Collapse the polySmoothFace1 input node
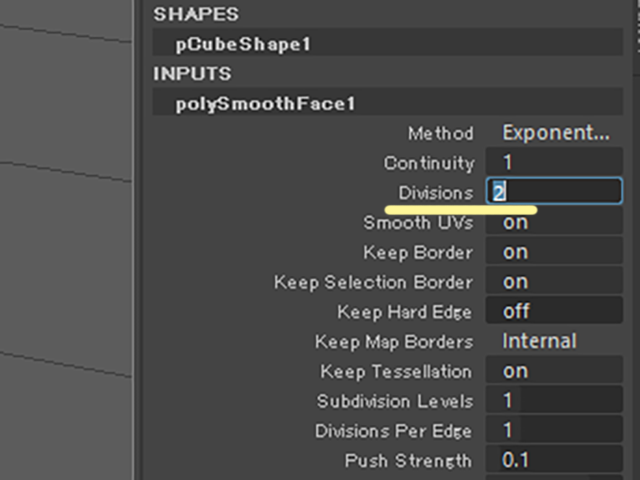Image resolution: width=640 pixels, height=480 pixels. click(388, 102)
